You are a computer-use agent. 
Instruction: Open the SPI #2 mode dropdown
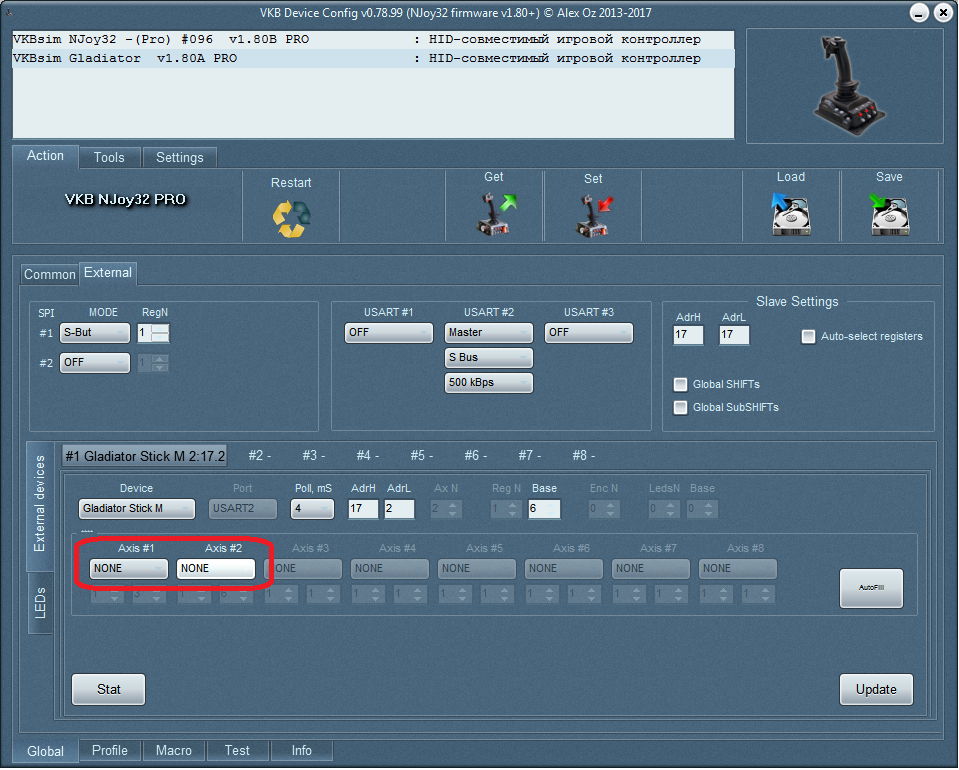tap(95, 363)
